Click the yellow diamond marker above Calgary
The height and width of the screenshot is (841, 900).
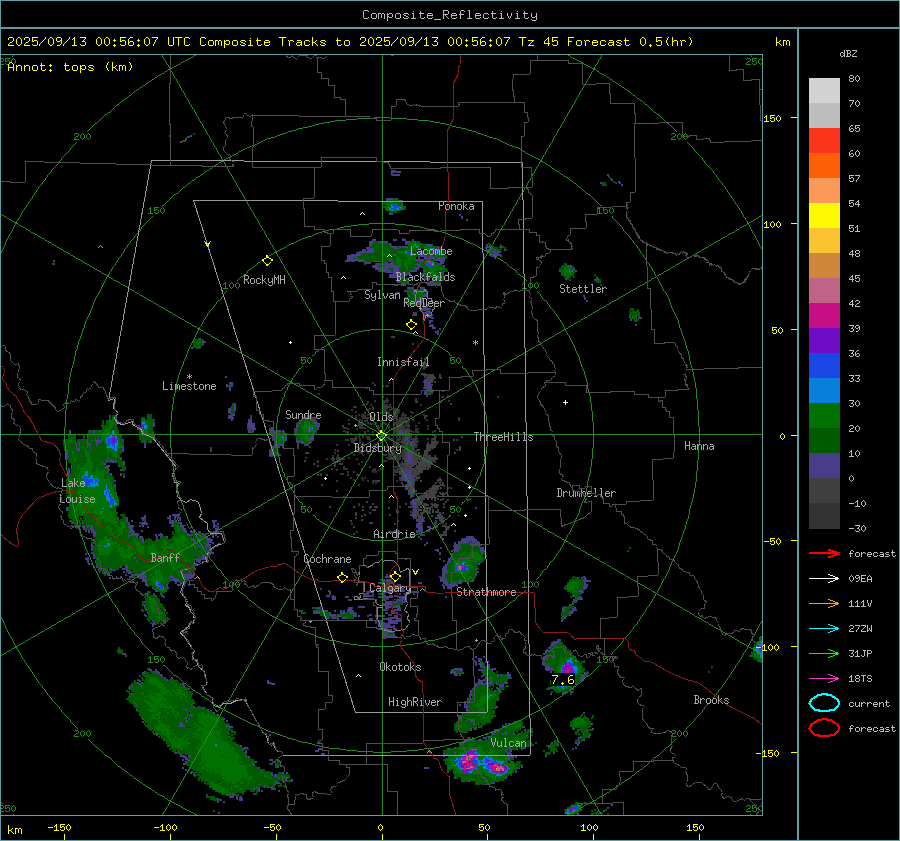click(395, 576)
